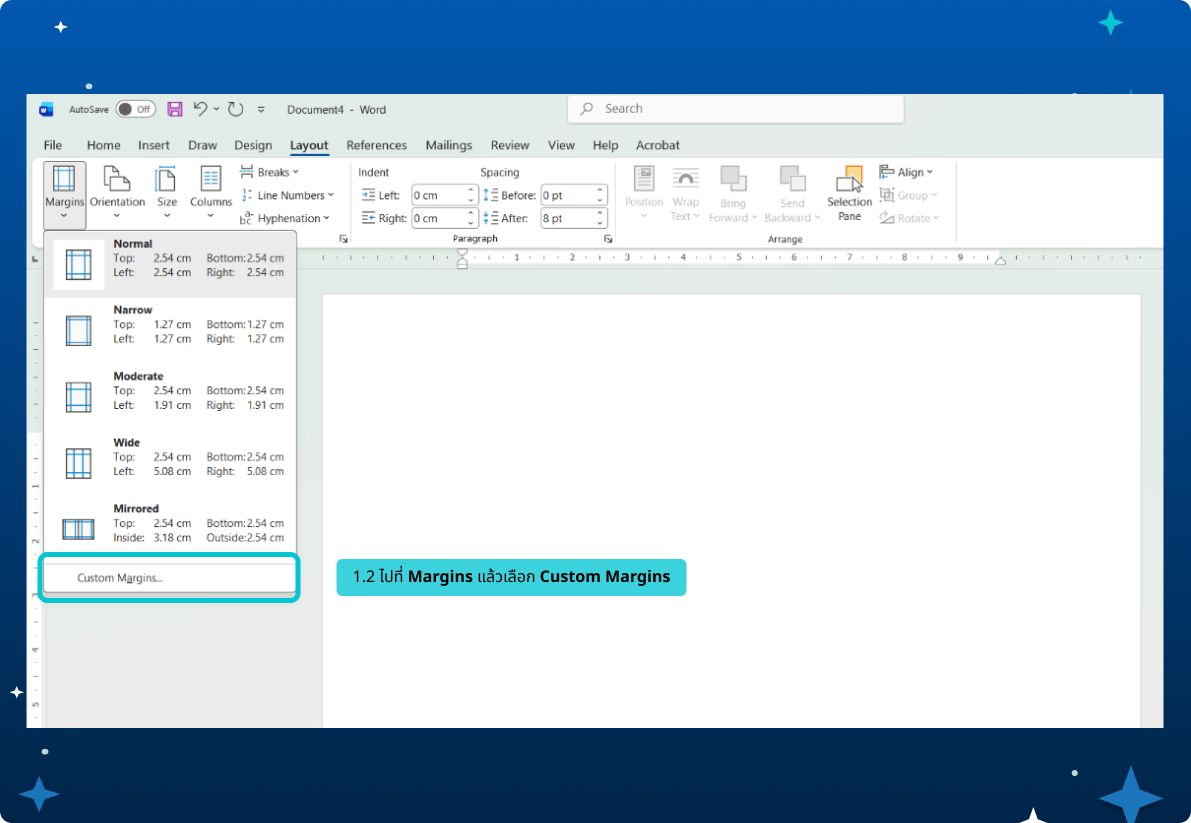Switch to the References tab

click(376, 145)
